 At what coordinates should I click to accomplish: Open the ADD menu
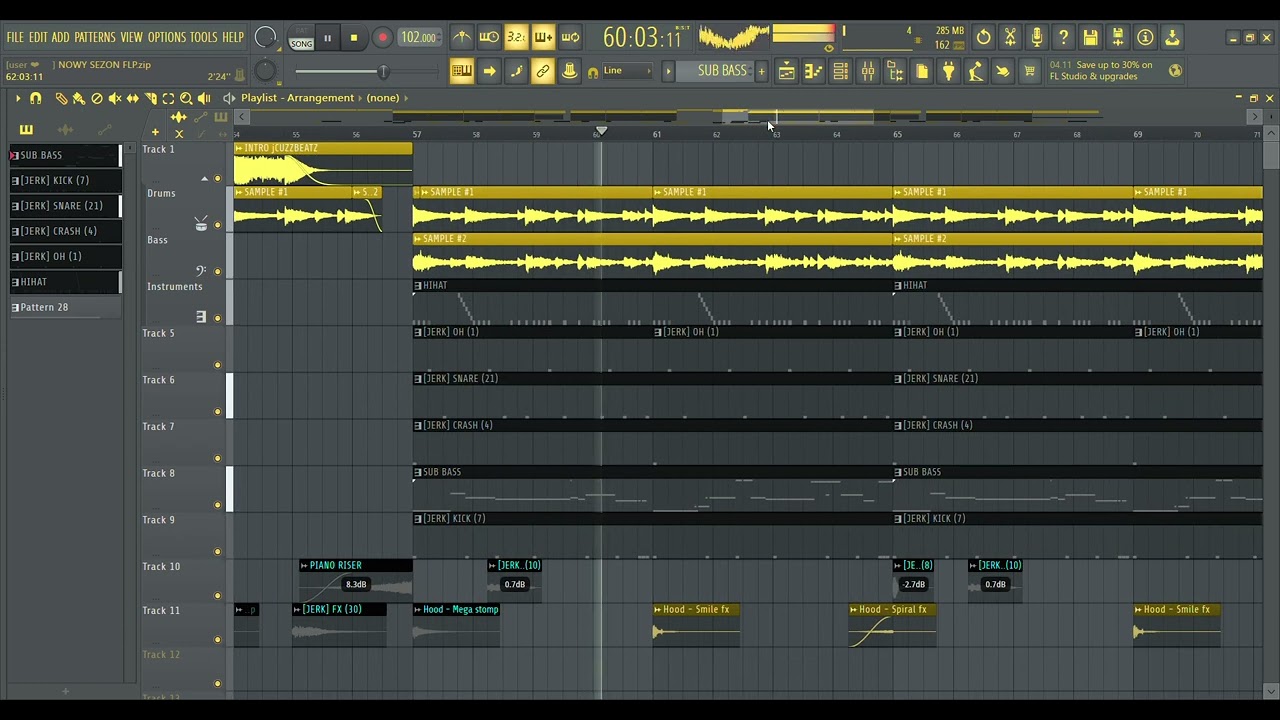(61, 38)
